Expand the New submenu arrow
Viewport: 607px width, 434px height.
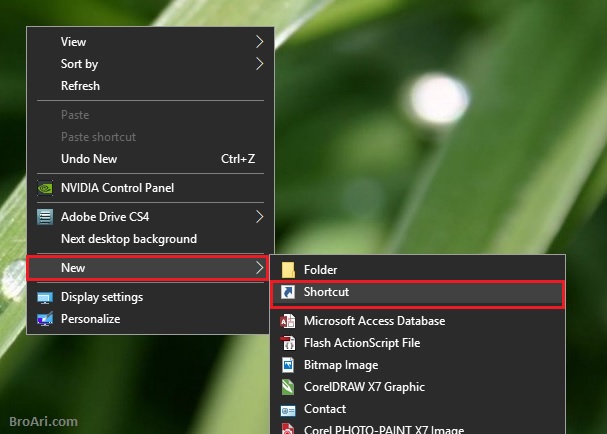click(259, 268)
